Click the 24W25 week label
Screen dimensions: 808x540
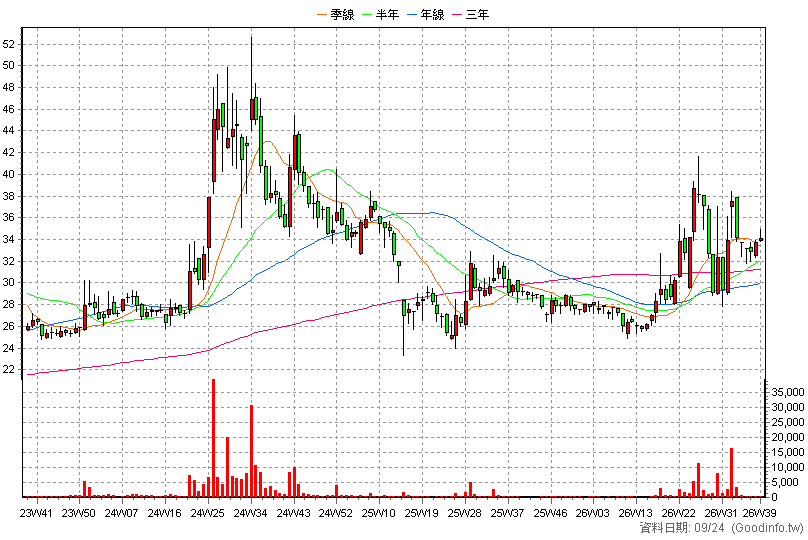point(207,513)
